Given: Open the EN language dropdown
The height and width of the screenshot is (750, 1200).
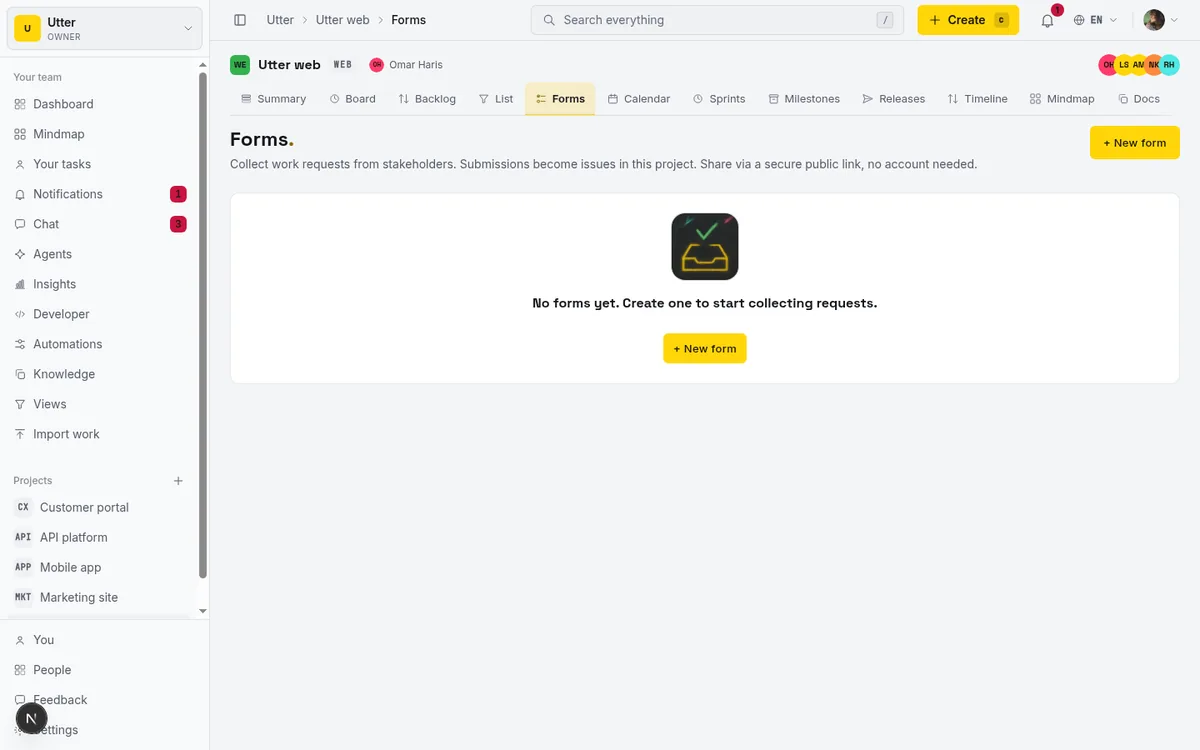Looking at the screenshot, I should (1095, 20).
